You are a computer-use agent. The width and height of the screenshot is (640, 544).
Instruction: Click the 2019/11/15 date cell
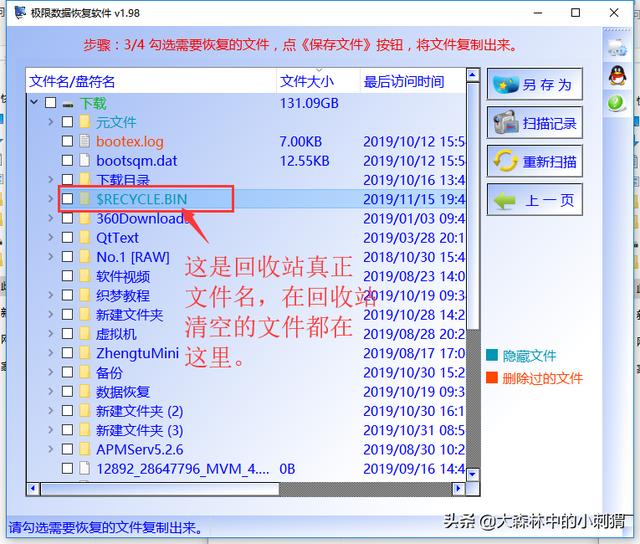(x=414, y=199)
